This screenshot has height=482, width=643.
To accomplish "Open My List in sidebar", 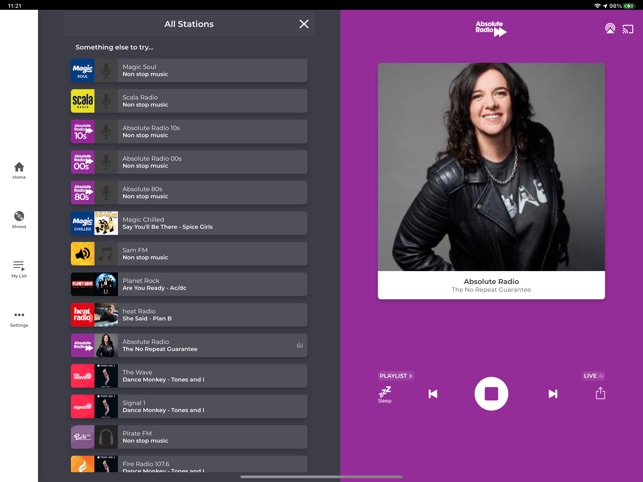I will pos(19,269).
